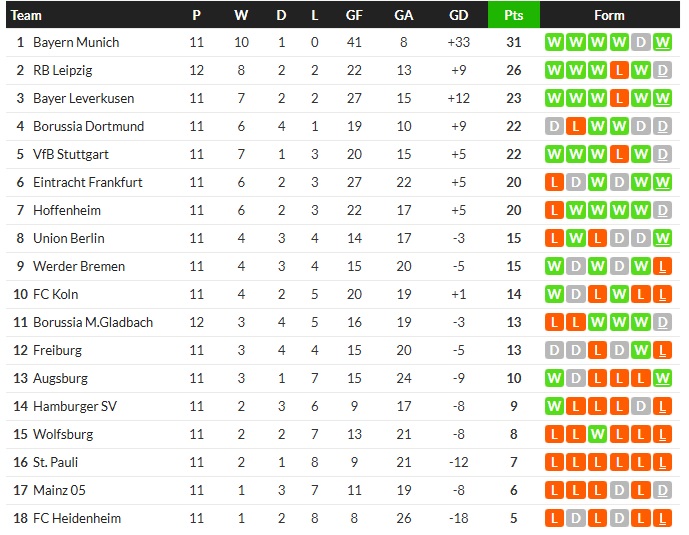Sort table by the green Pts header
Viewport: 689px width, 535px height.
513,15
